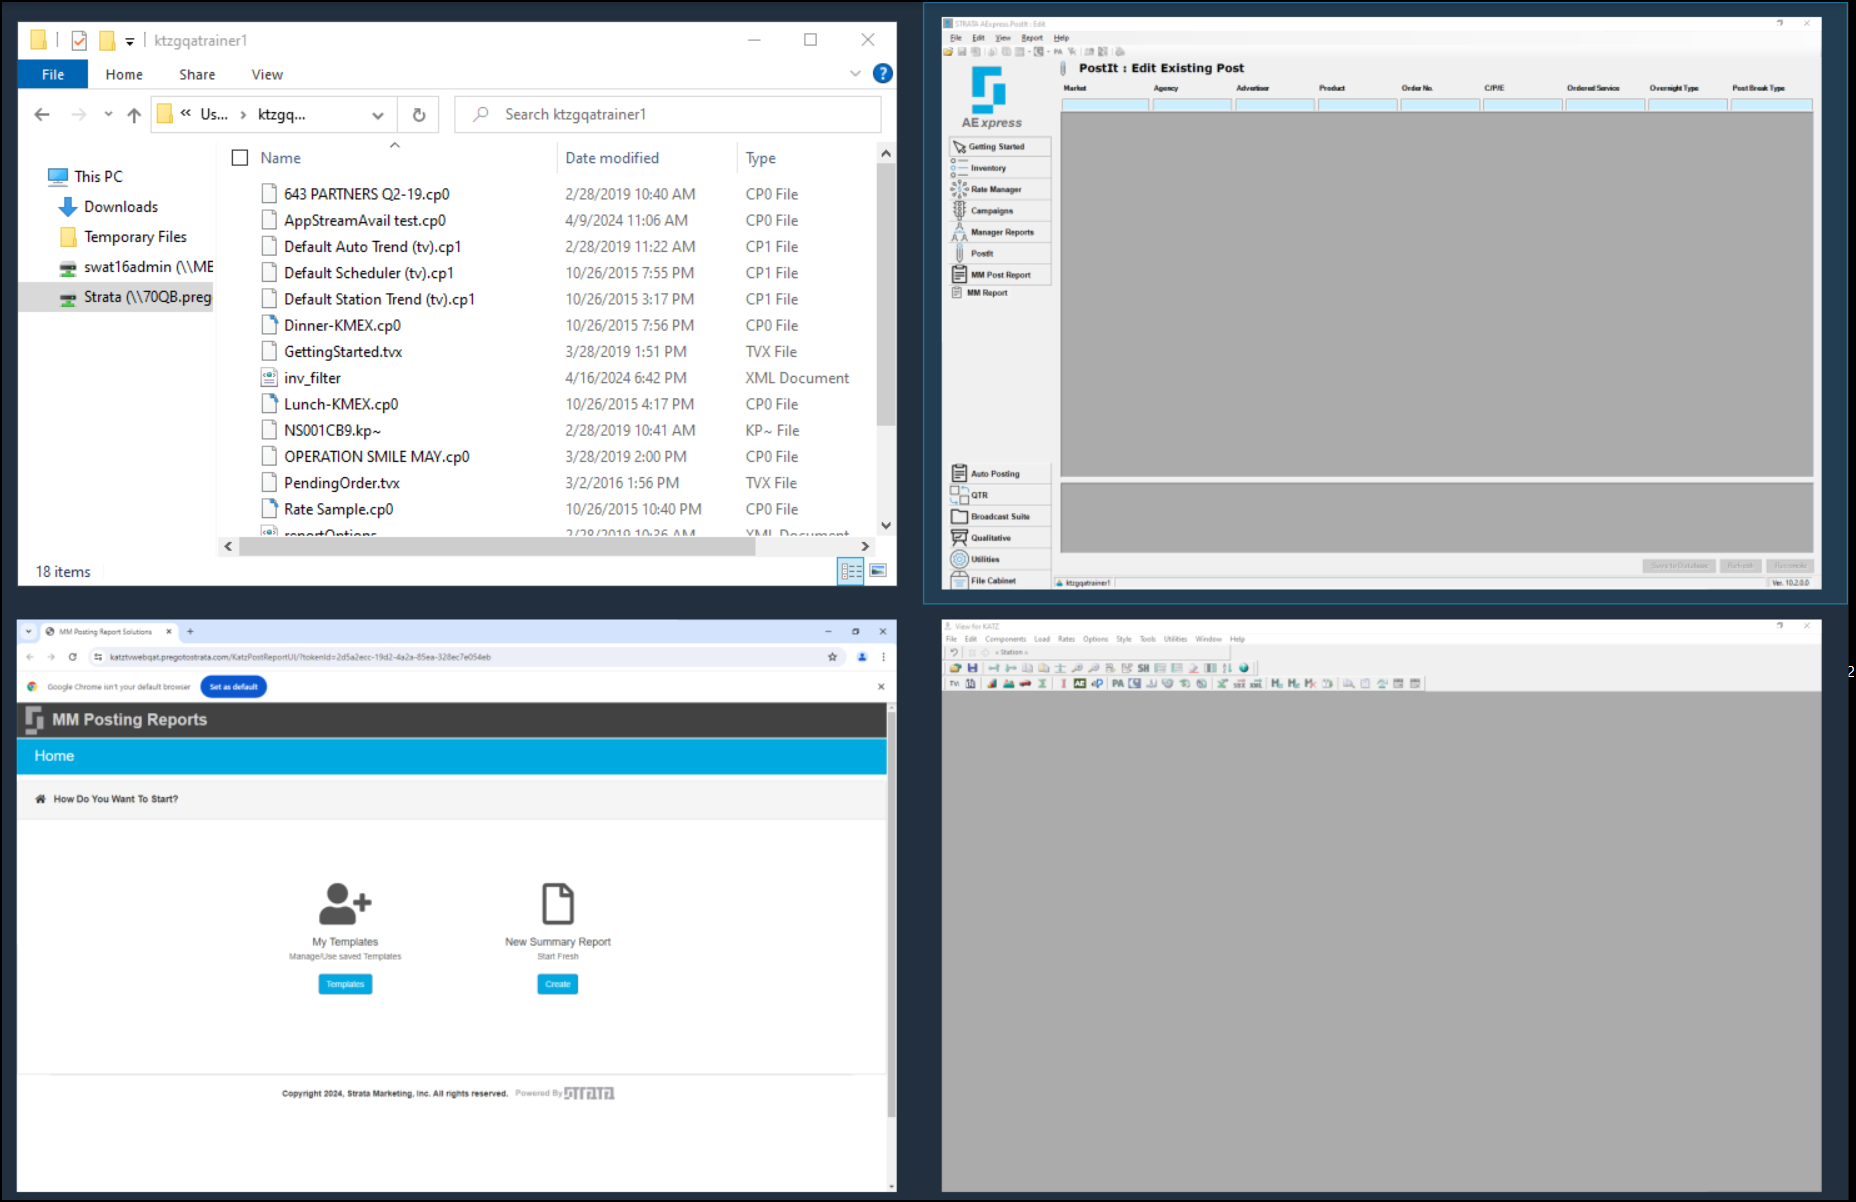Image resolution: width=1856 pixels, height=1202 pixels.
Task: Open the Station dropdown in View for KATZ
Action: click(1012, 652)
